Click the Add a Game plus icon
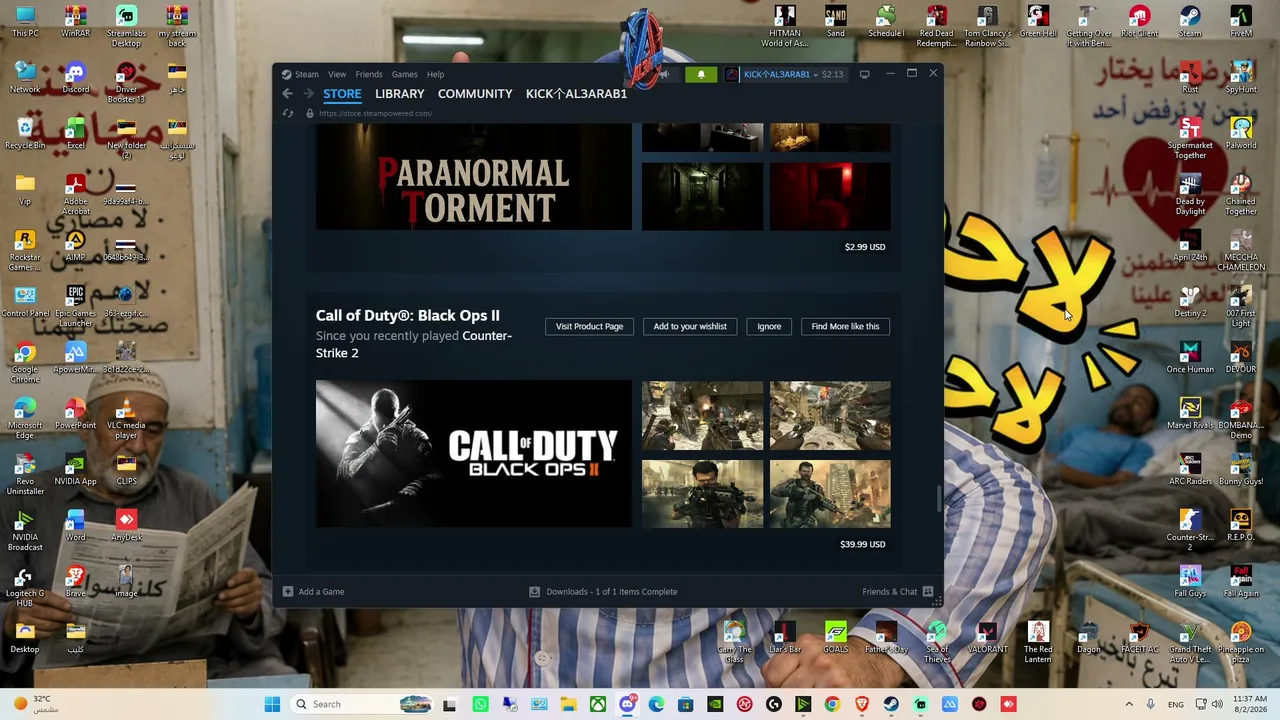The height and width of the screenshot is (720, 1280). 288,592
